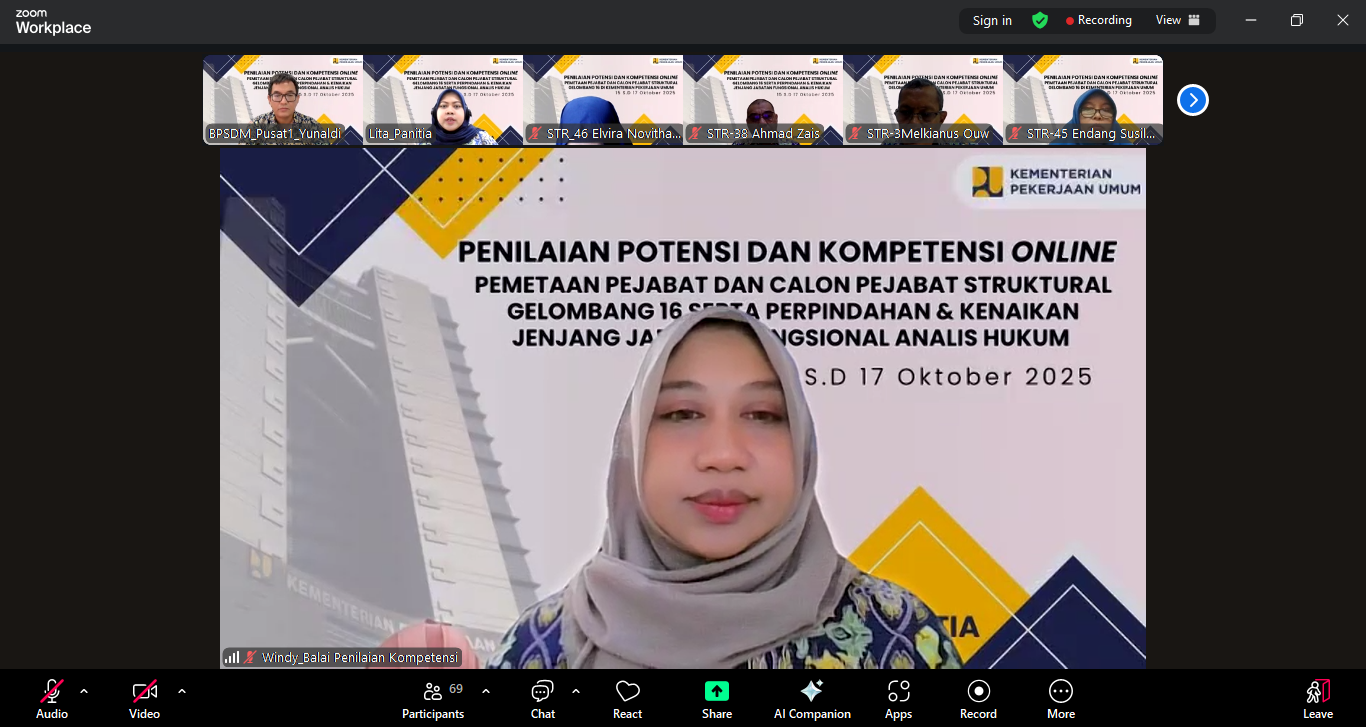Screen dimensions: 1366x727
Task: Expand the Chat options arrow
Action: coord(576,691)
